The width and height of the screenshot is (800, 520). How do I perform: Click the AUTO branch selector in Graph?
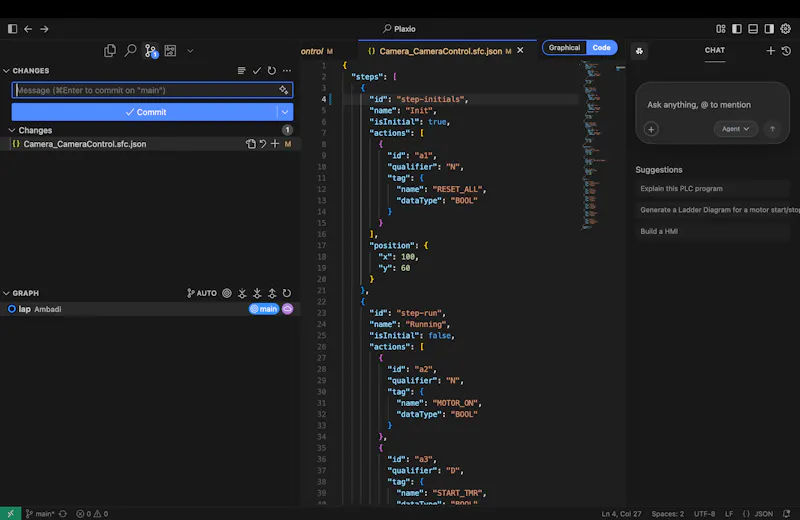click(202, 293)
